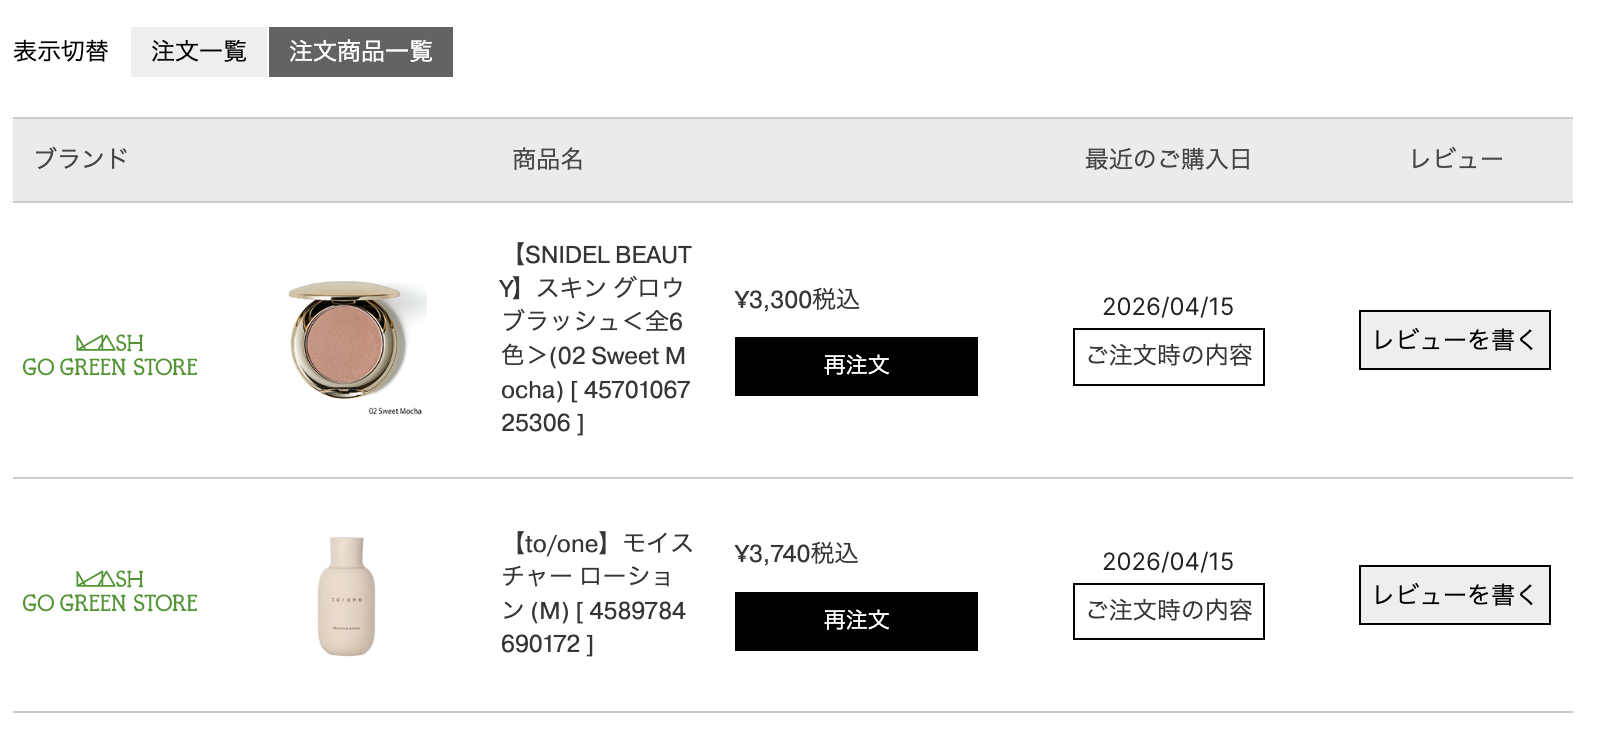Click the 最近のご購入日 column header
The height and width of the screenshot is (752, 1606).
(1168, 158)
